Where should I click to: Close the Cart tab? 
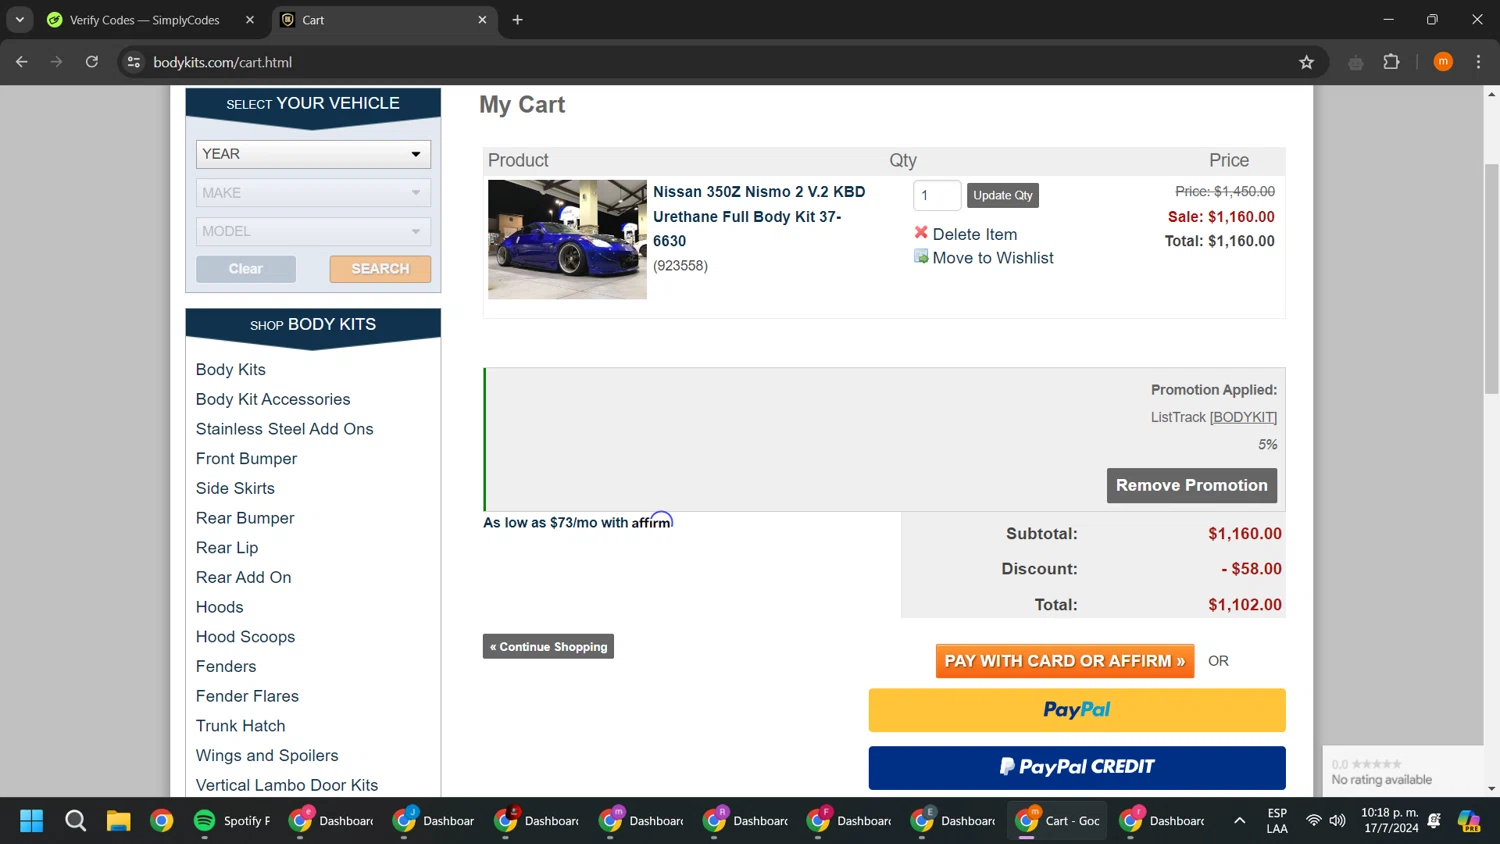pyautogui.click(x=482, y=20)
